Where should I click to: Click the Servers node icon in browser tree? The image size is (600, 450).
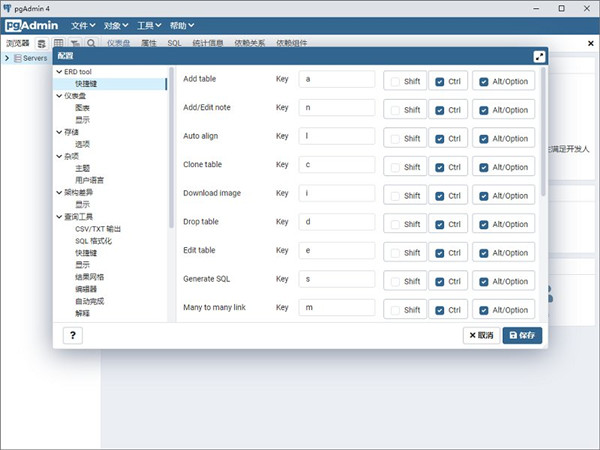coord(17,59)
